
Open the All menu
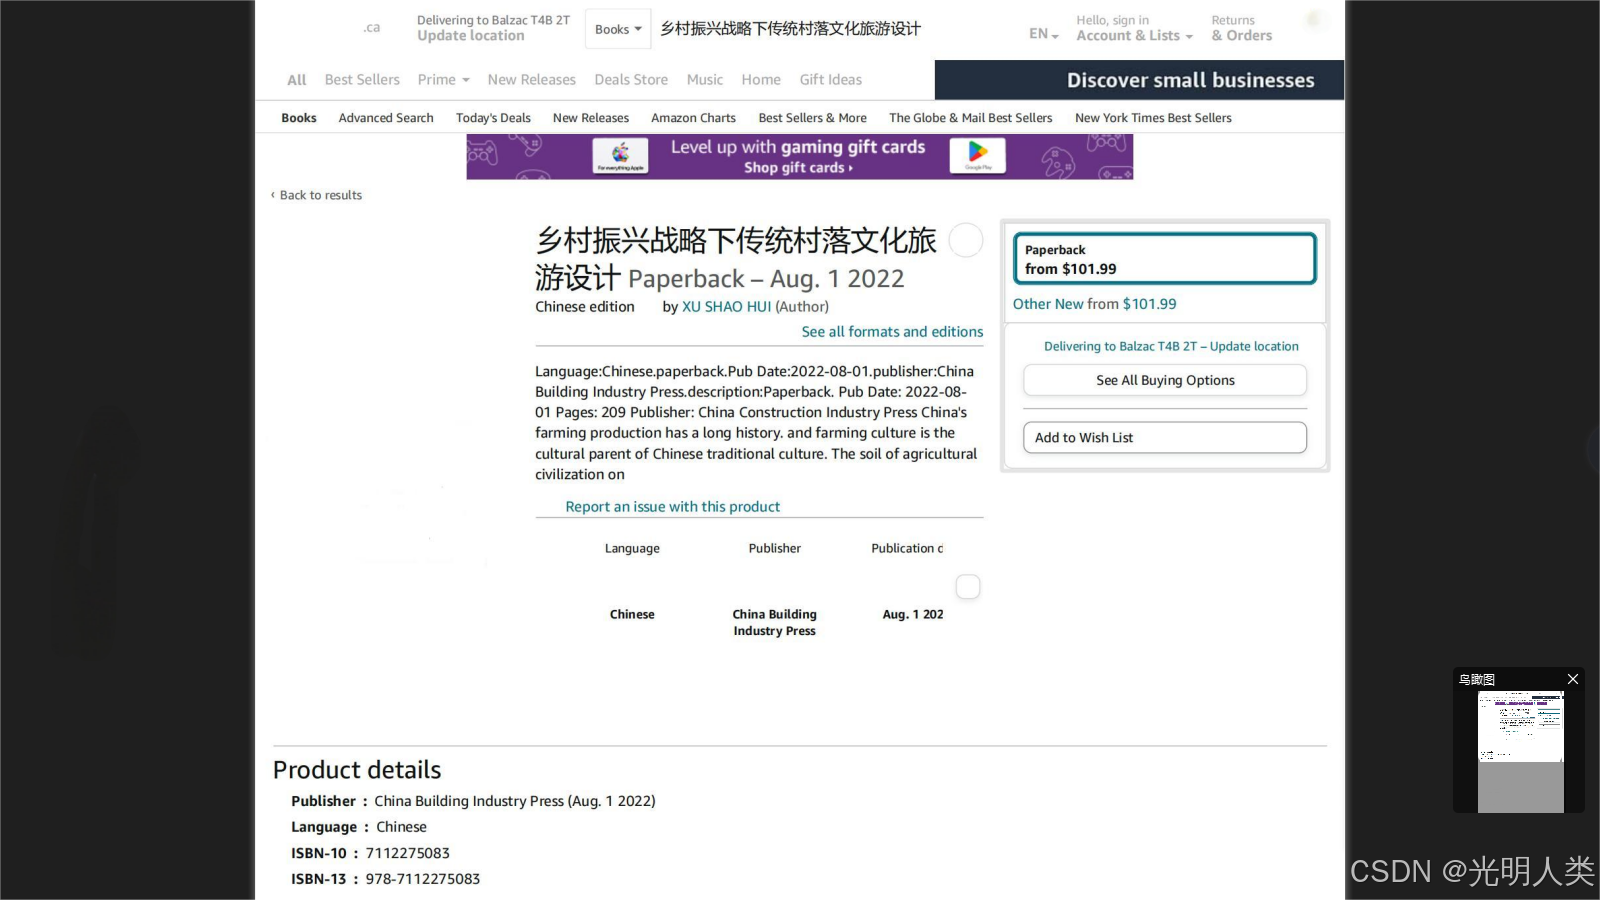click(297, 80)
